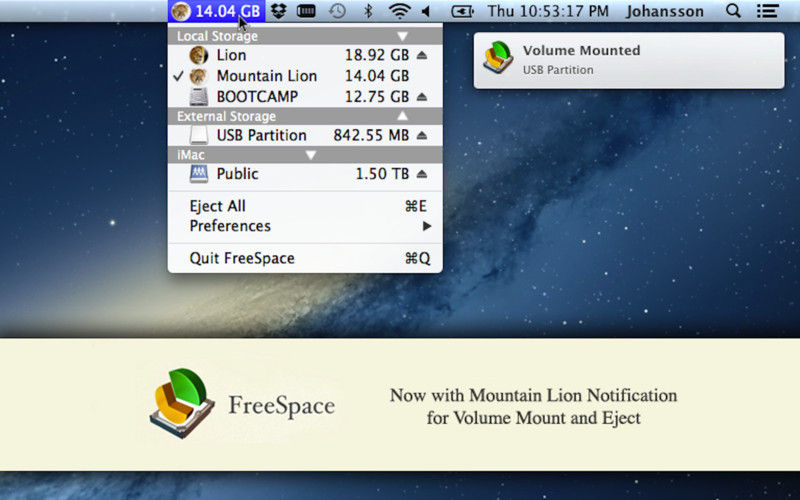Screen dimensions: 800x500
Task: Collapse the iMac section triangle
Action: click(311, 155)
